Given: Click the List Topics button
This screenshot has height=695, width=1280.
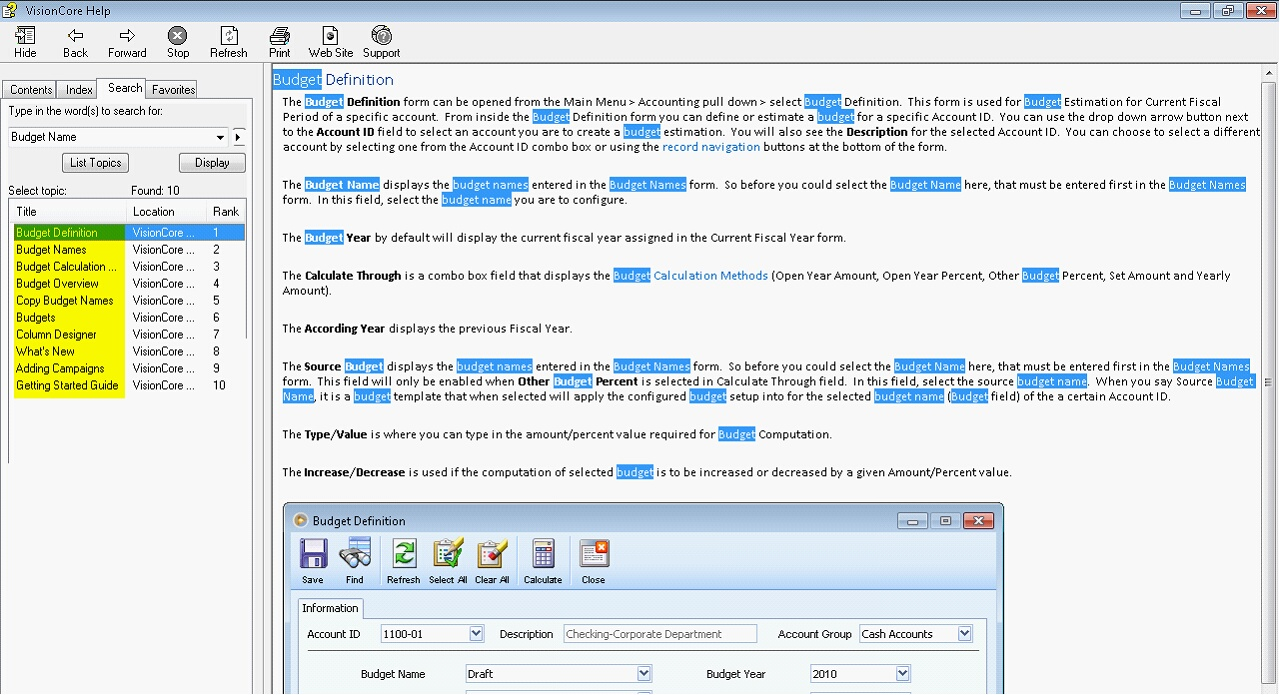Looking at the screenshot, I should (x=96, y=163).
